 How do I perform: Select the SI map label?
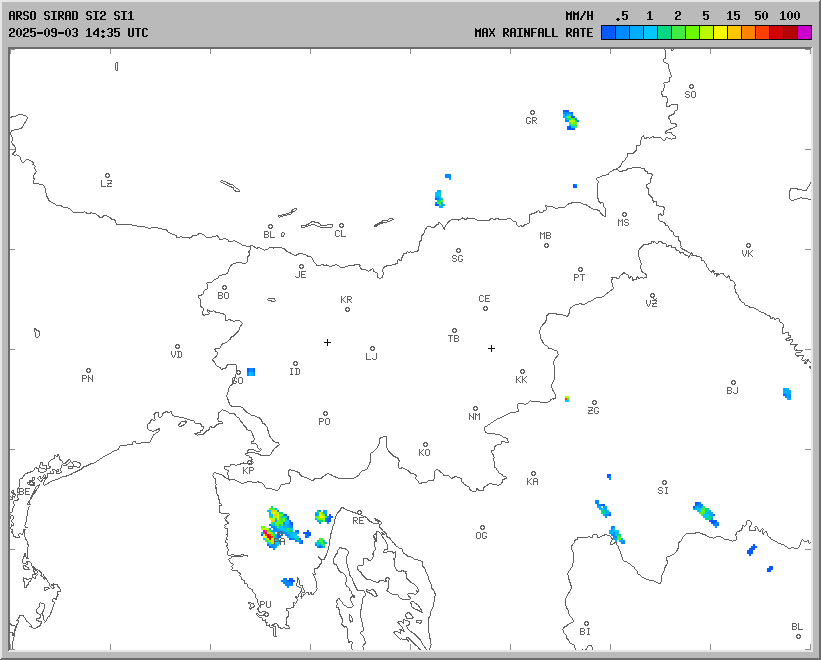click(663, 490)
